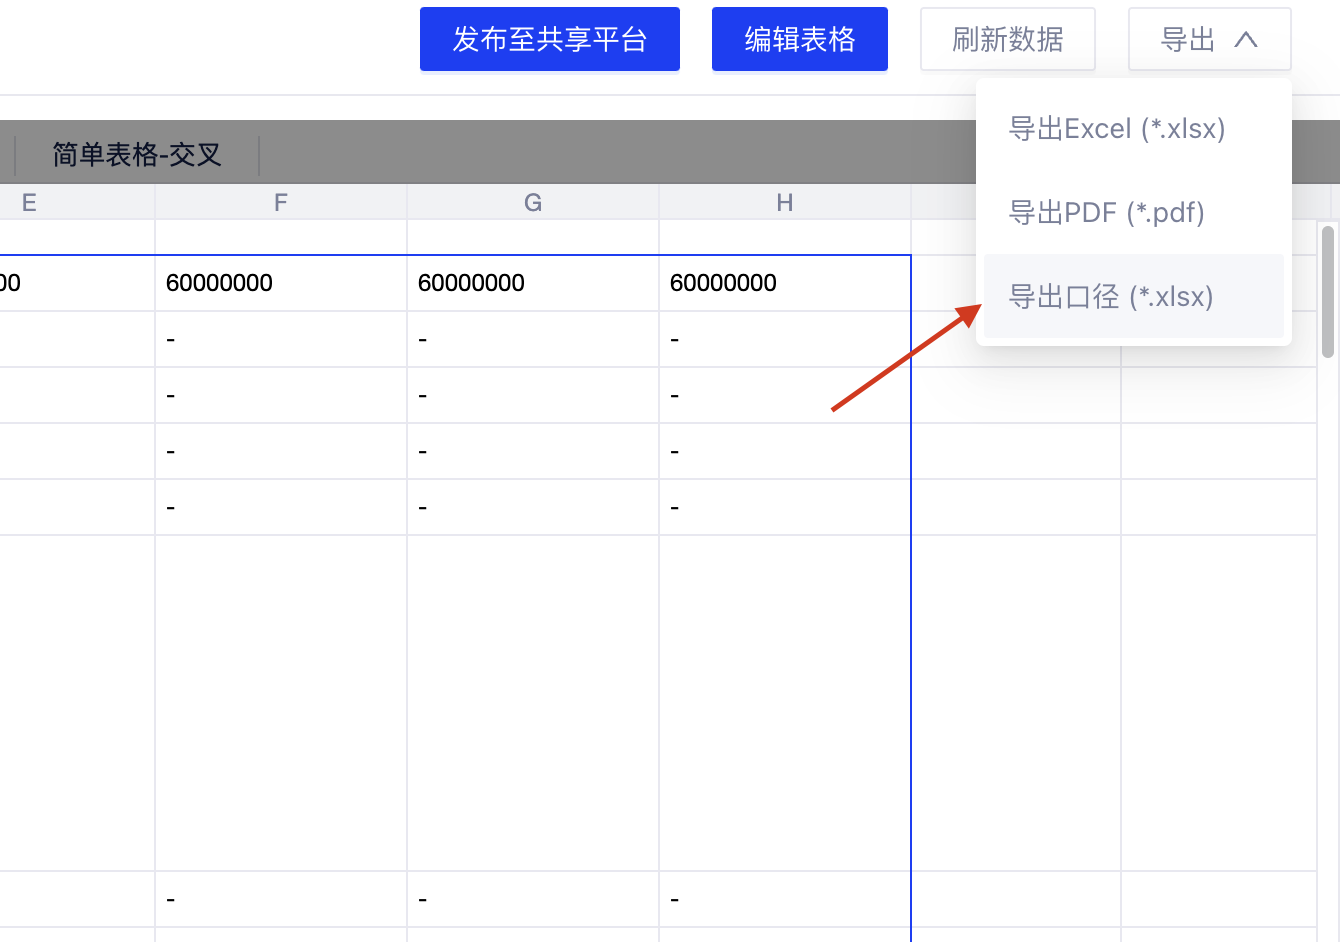Screen dimensions: 1340x942
Task: Click the vertical scrollbar thumb
Action: pos(1328,292)
